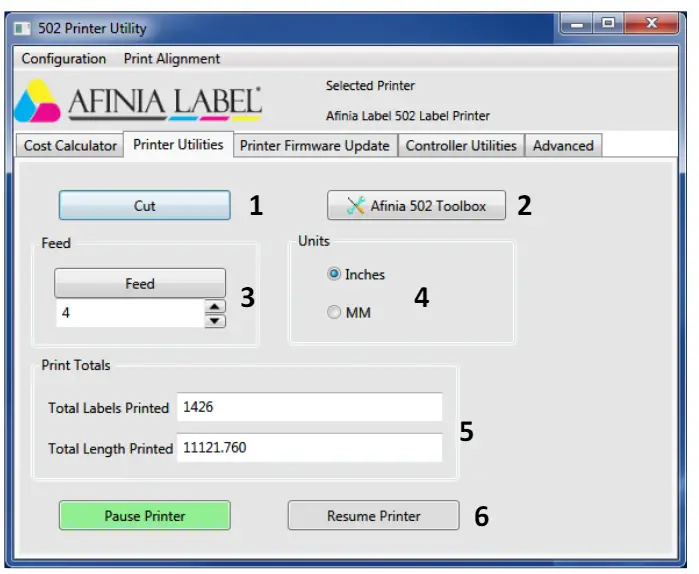Click the Afinia 502 Toolbox wrench icon
Image resolution: width=699 pixels, height=574 pixels.
click(x=356, y=206)
